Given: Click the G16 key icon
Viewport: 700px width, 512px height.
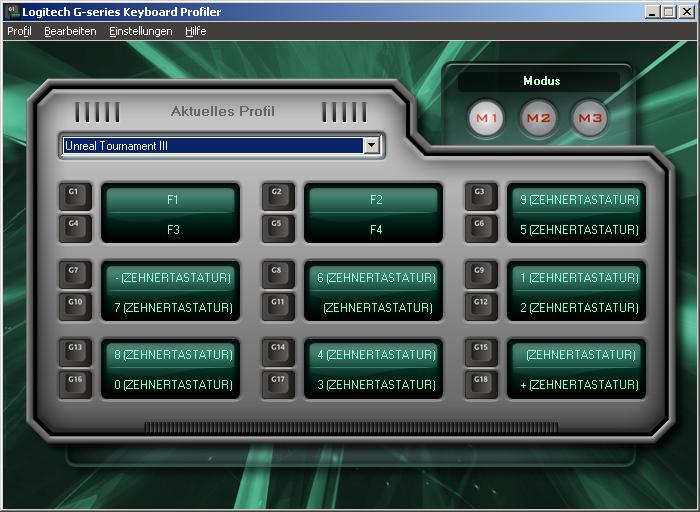Looking at the screenshot, I should point(75,384).
